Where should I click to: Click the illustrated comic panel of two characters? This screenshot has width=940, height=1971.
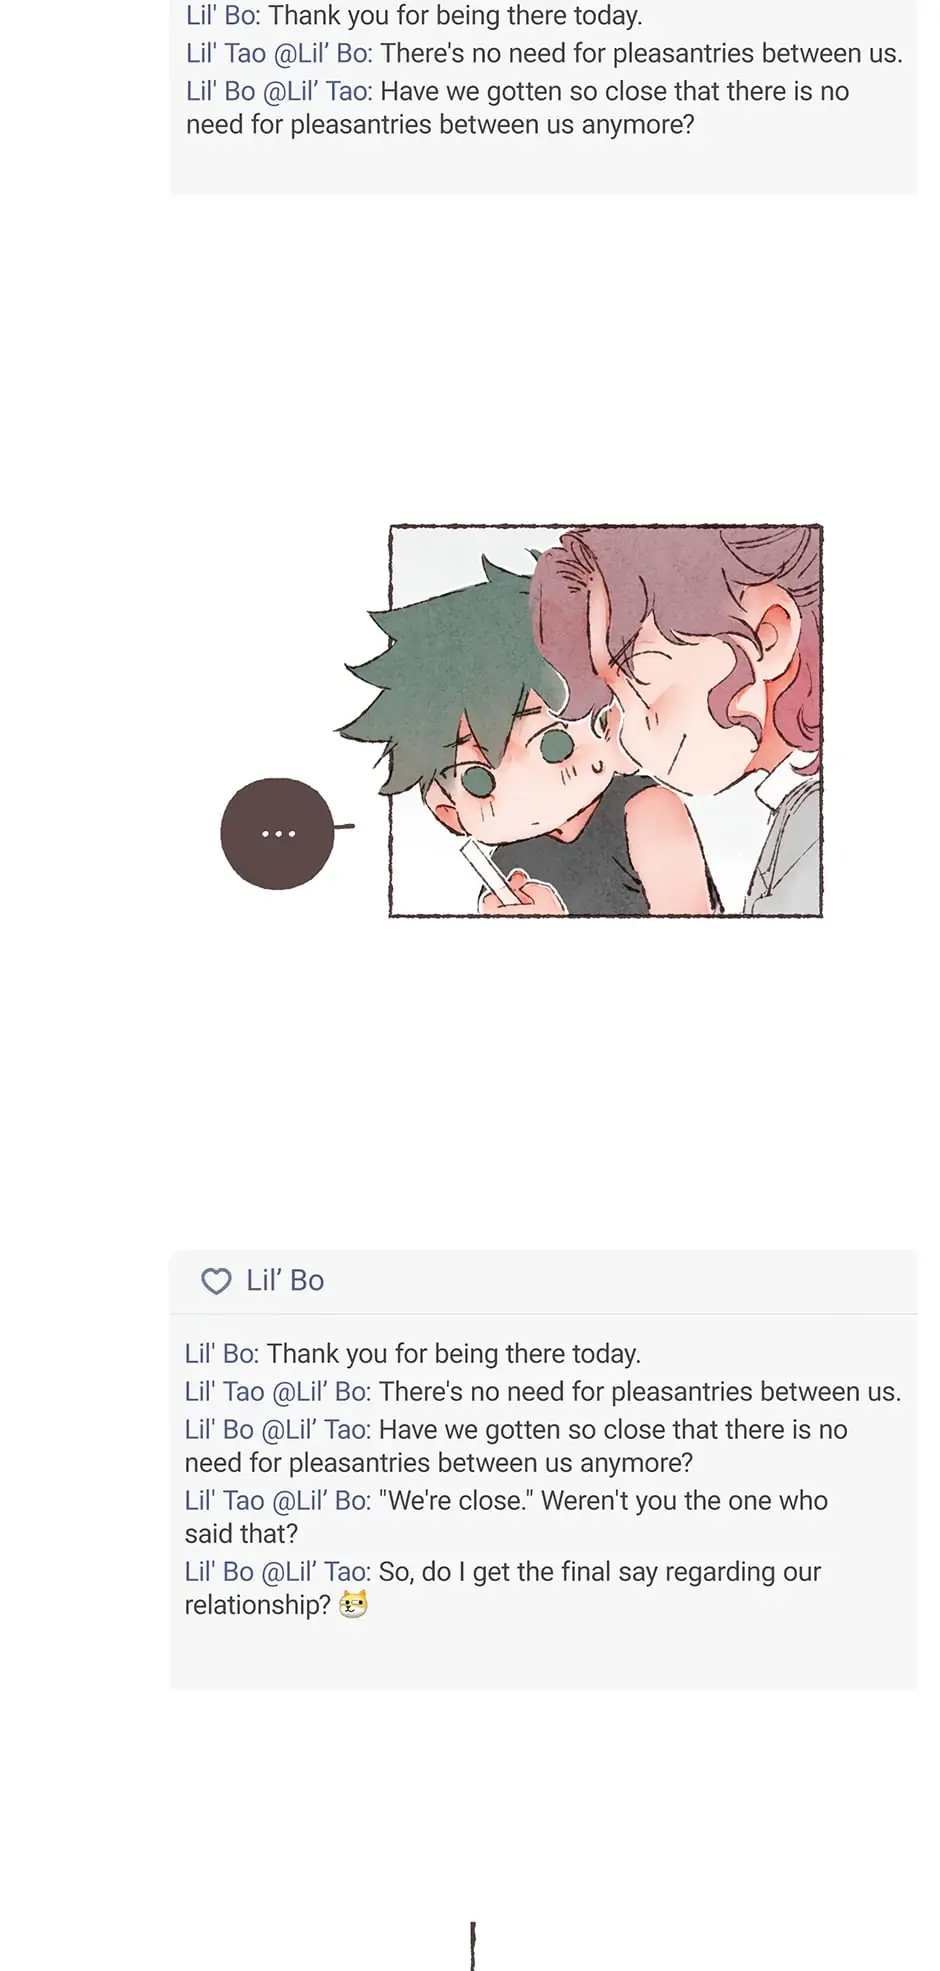[606, 720]
